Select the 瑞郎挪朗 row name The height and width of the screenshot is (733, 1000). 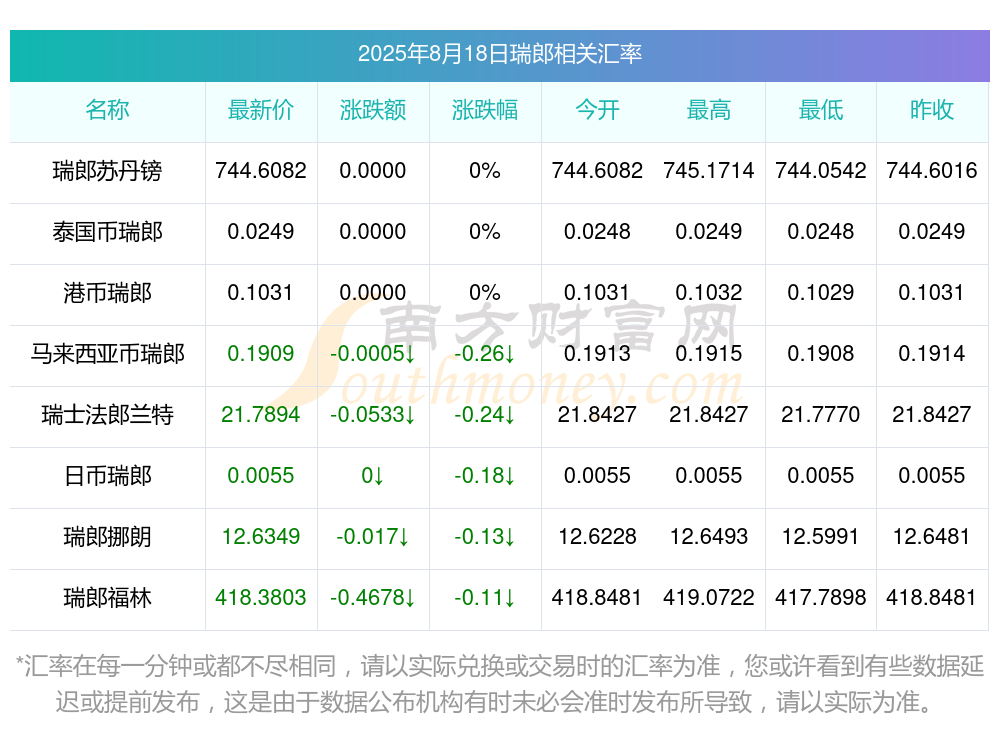point(107,537)
